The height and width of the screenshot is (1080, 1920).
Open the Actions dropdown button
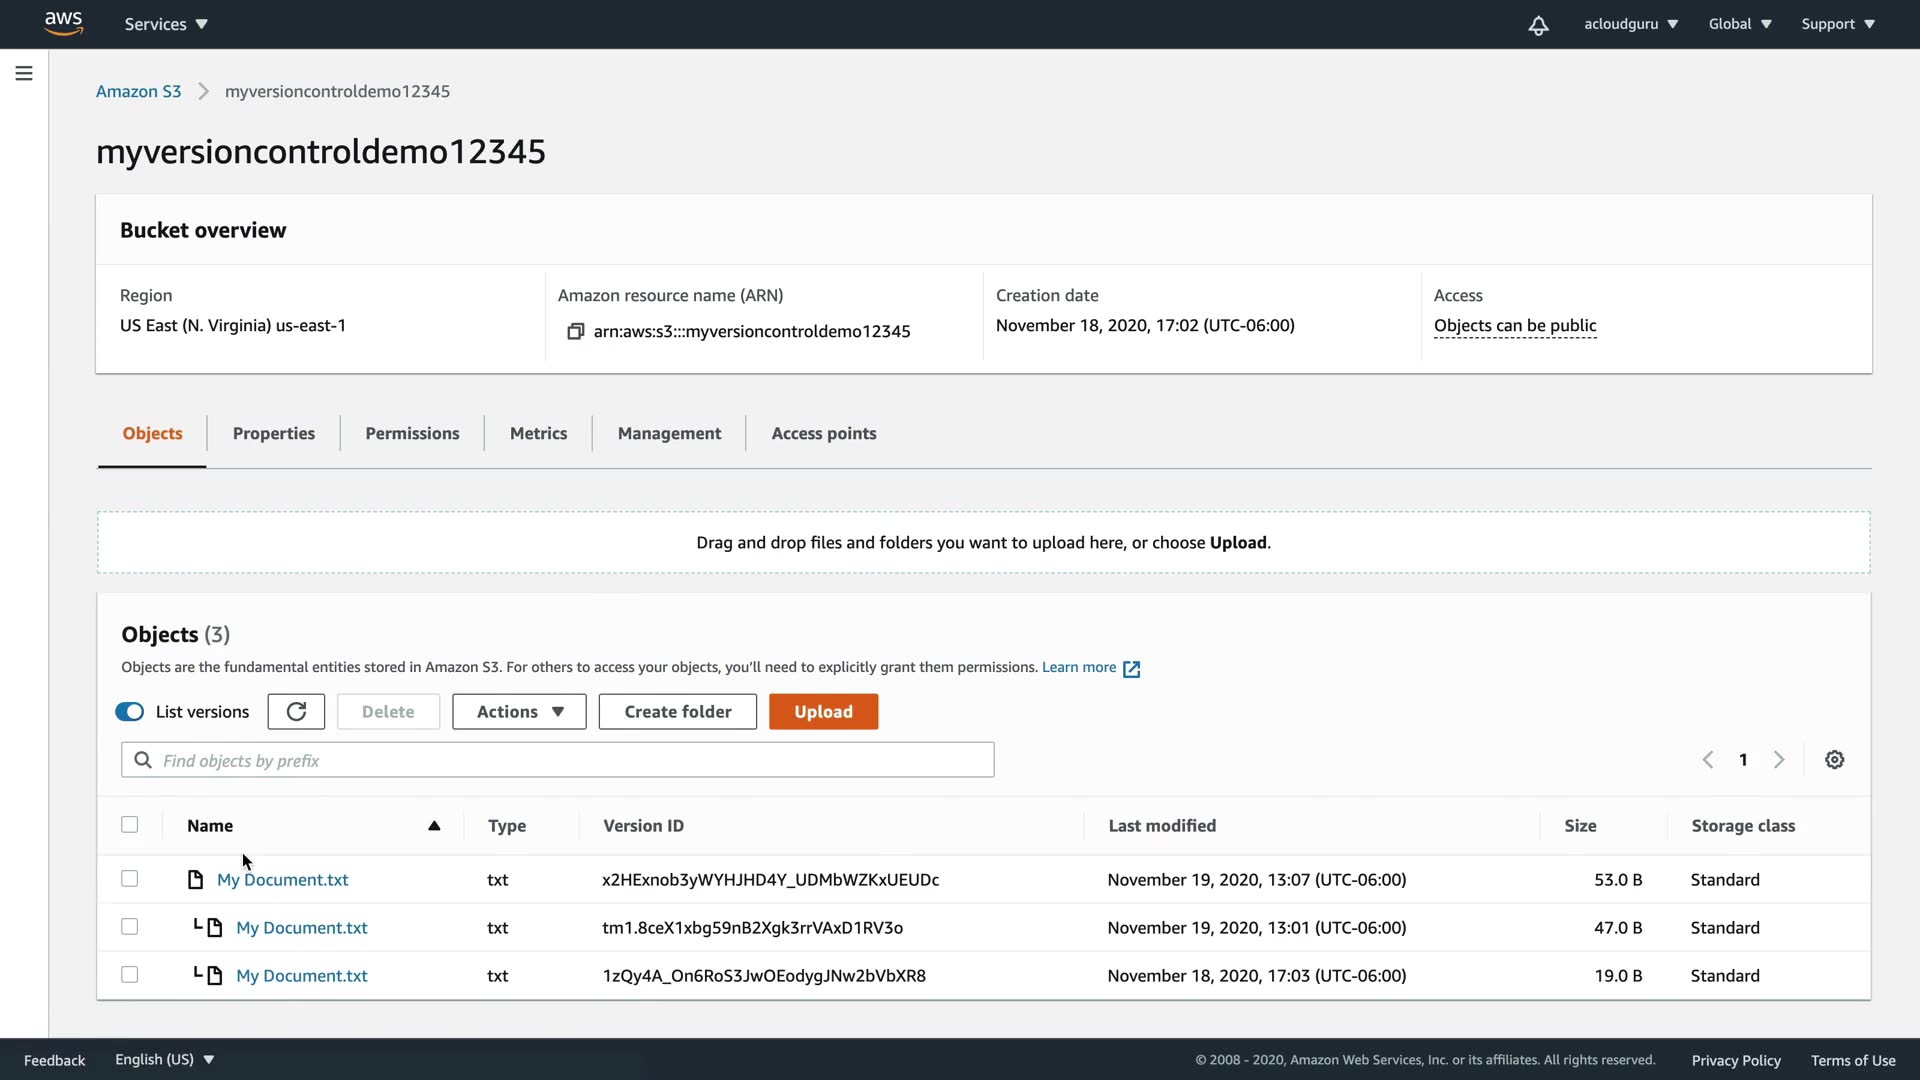pyautogui.click(x=519, y=712)
